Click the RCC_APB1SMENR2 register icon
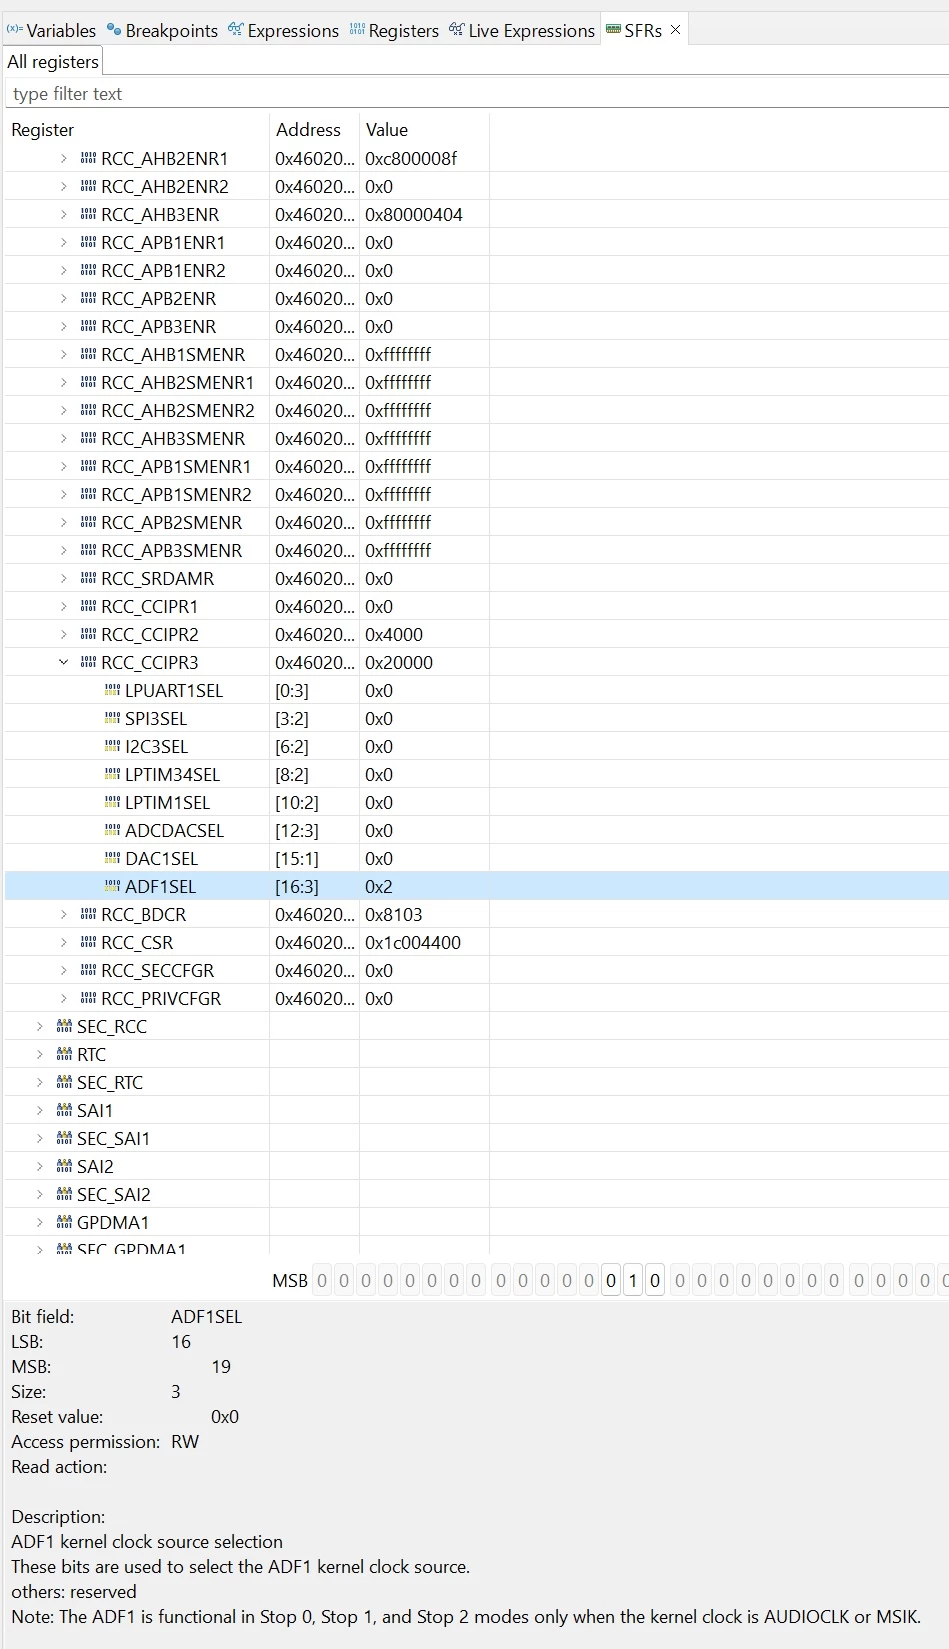Viewport: 949px width, 1649px height. tap(88, 494)
